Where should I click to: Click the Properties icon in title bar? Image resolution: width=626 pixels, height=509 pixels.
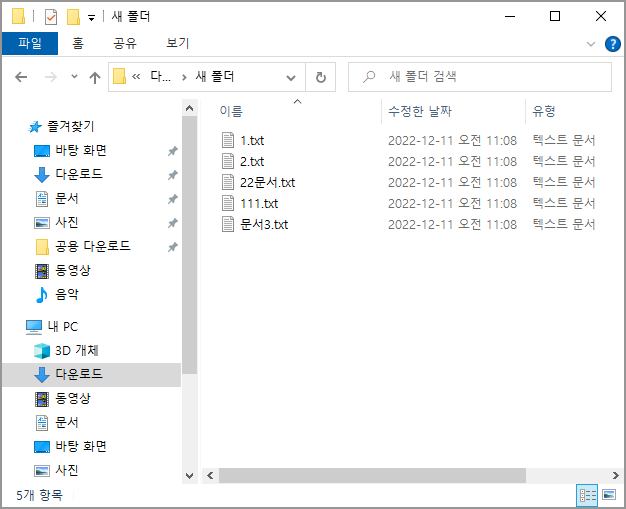(51, 17)
